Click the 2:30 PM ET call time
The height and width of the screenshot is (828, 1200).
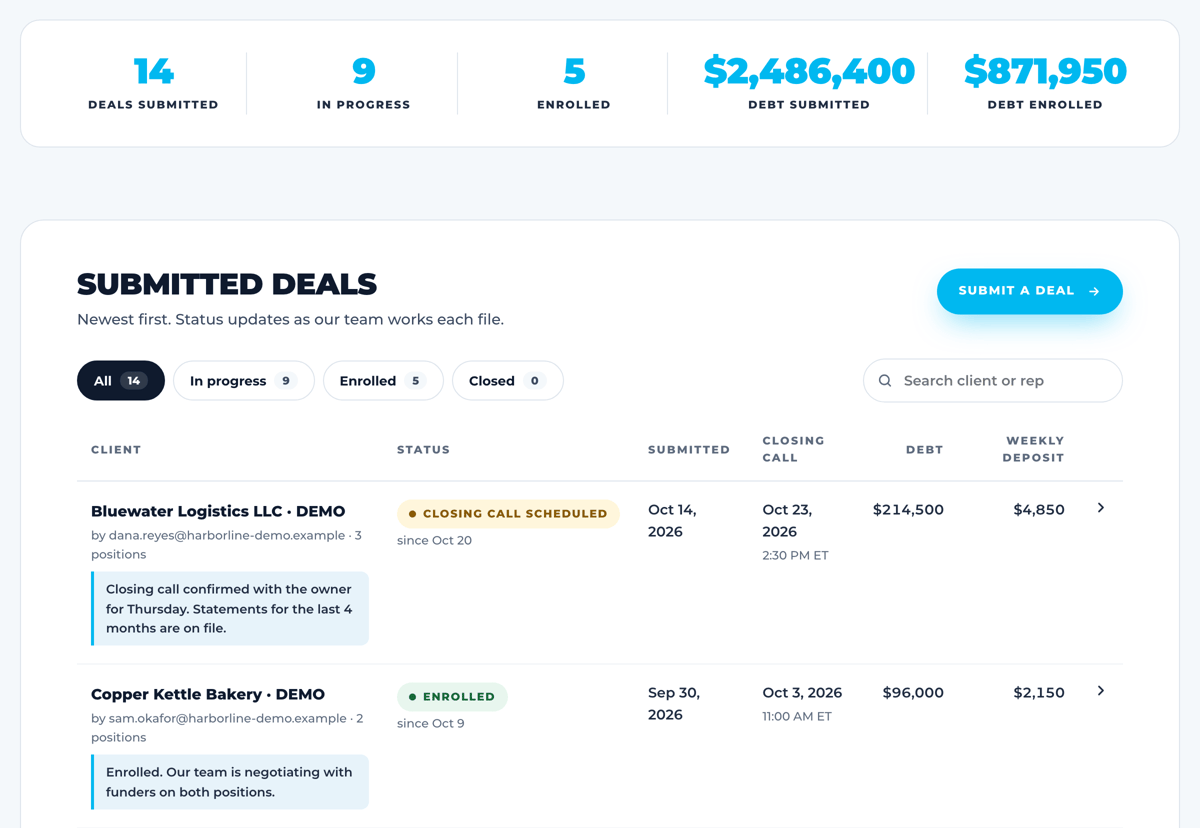(x=795, y=556)
